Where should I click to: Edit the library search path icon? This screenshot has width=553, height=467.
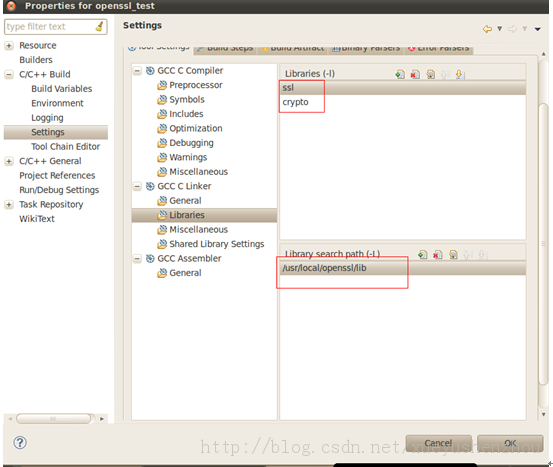(453, 255)
